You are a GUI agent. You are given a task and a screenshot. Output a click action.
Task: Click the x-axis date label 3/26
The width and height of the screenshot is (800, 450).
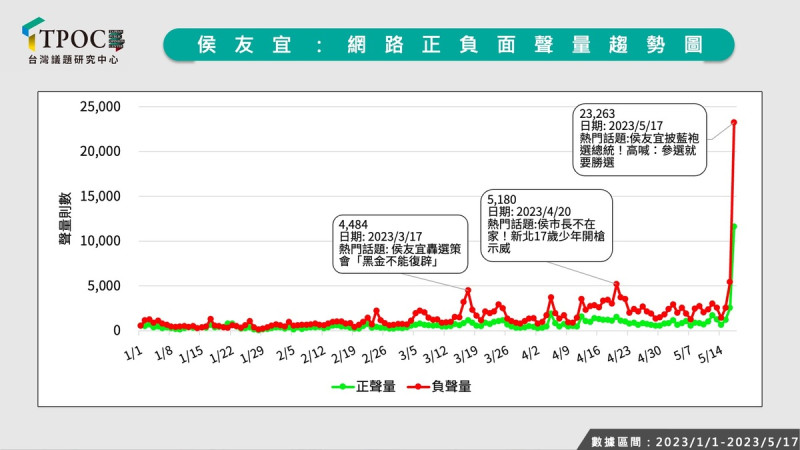[x=497, y=355]
